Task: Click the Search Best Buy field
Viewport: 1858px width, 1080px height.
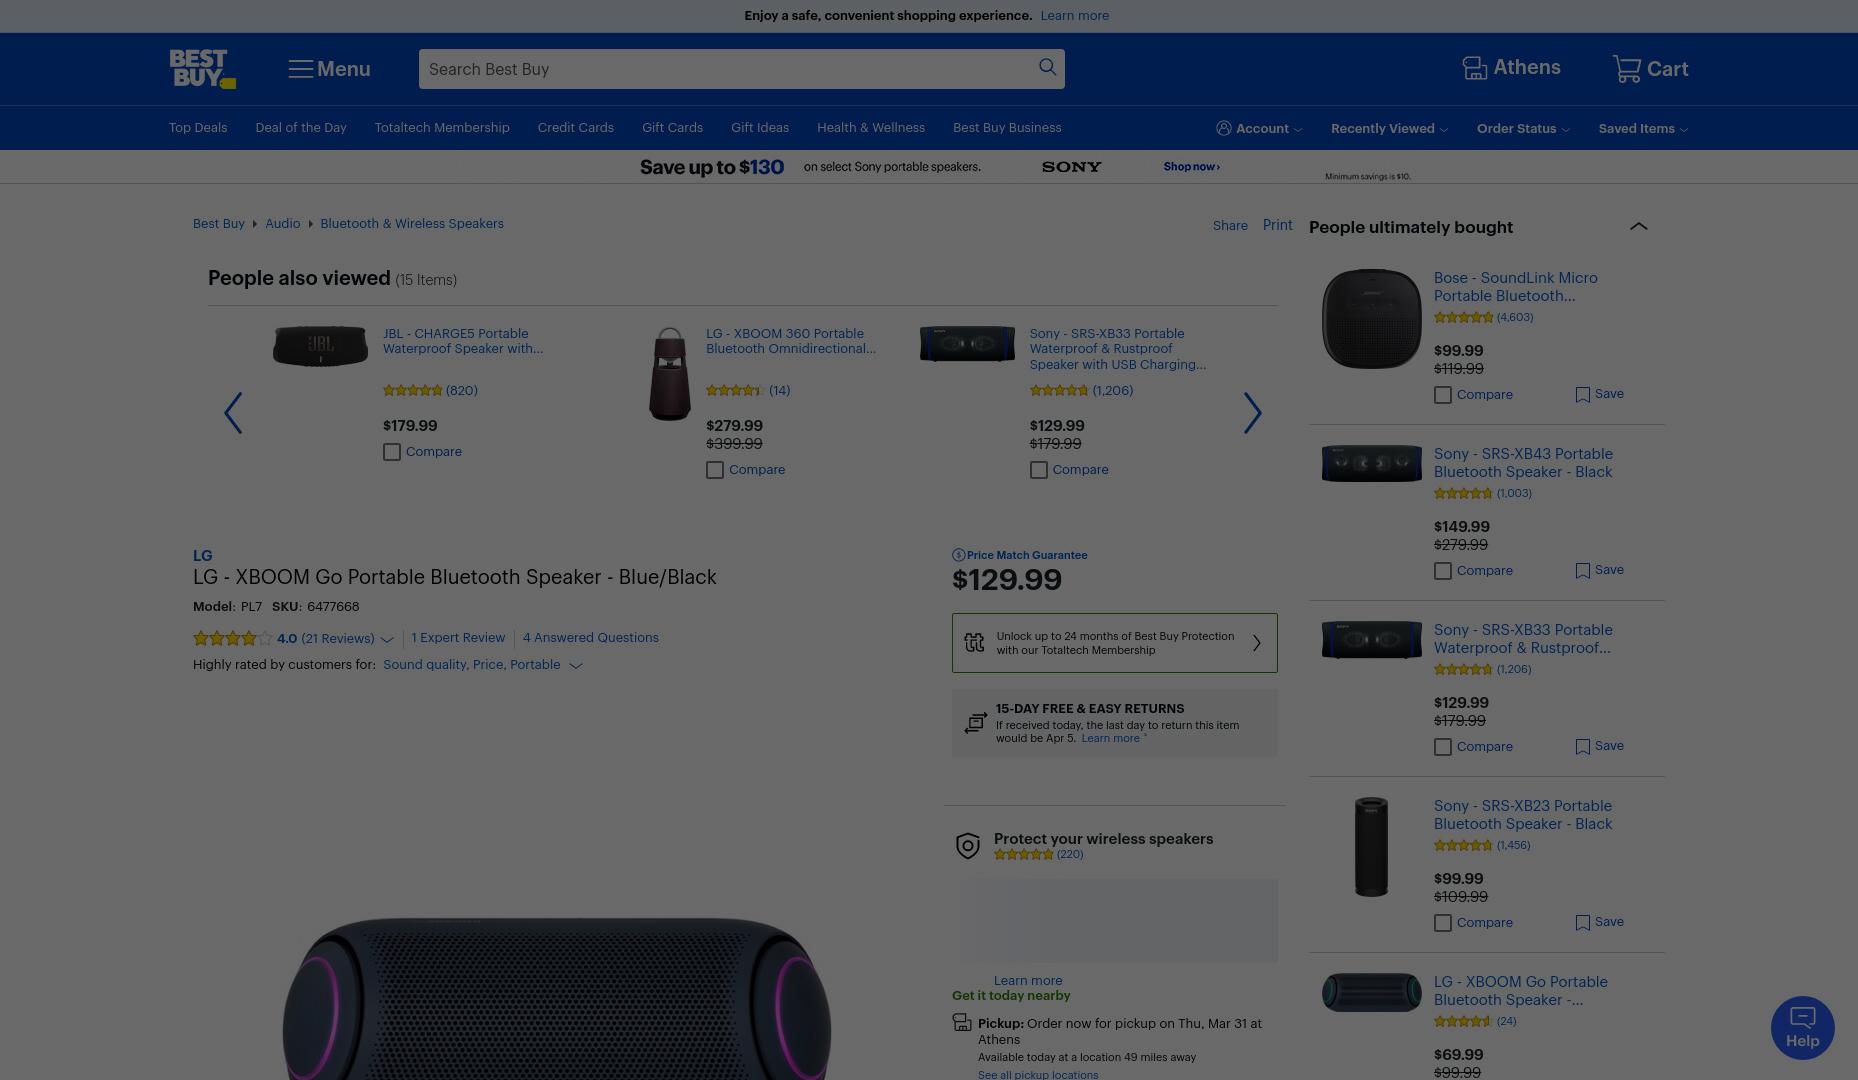Action: pyautogui.click(x=727, y=69)
